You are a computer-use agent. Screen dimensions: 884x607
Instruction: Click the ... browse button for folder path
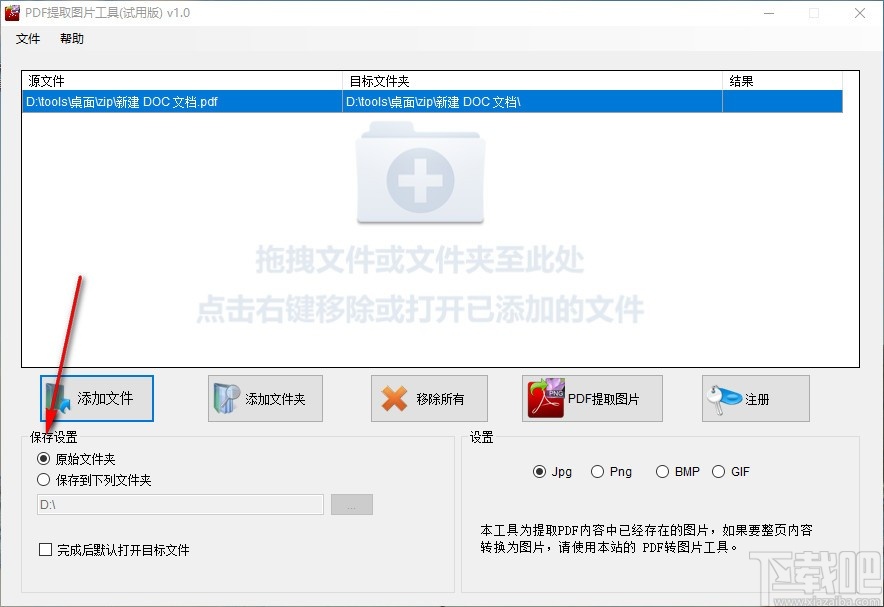pyautogui.click(x=351, y=505)
